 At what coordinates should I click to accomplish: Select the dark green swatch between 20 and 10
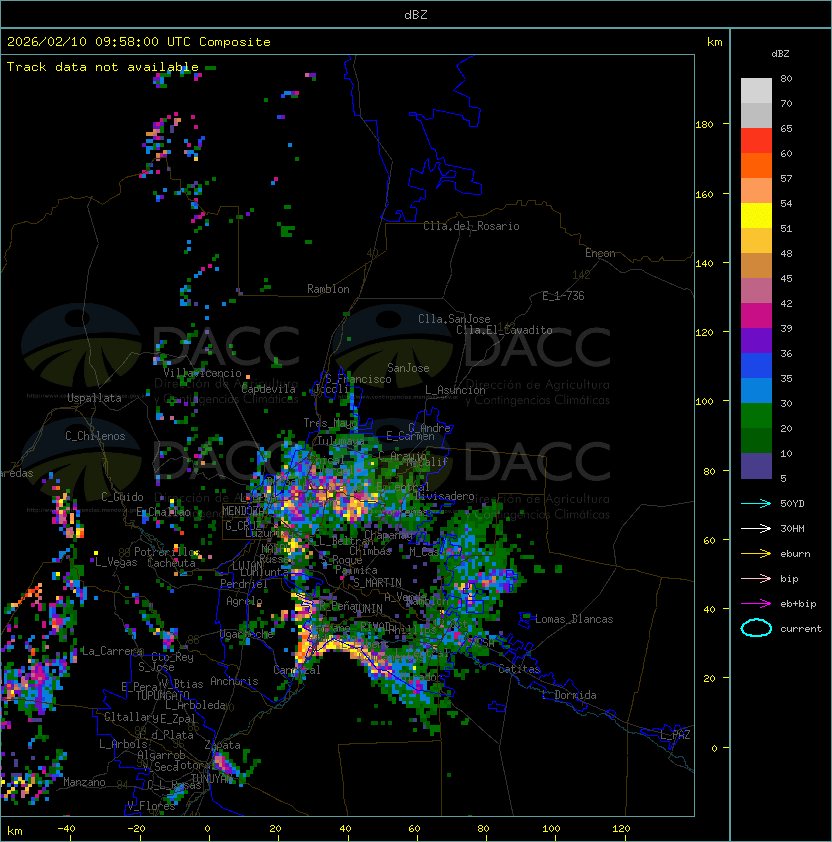(x=756, y=440)
